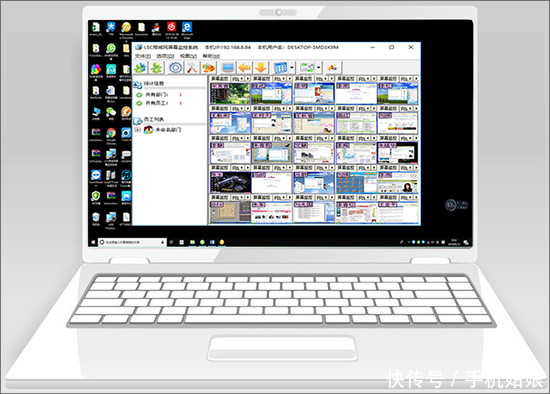Viewport: 550px width, 394px height.
Task: Click the 统计信息 section header
Action: tap(153, 84)
